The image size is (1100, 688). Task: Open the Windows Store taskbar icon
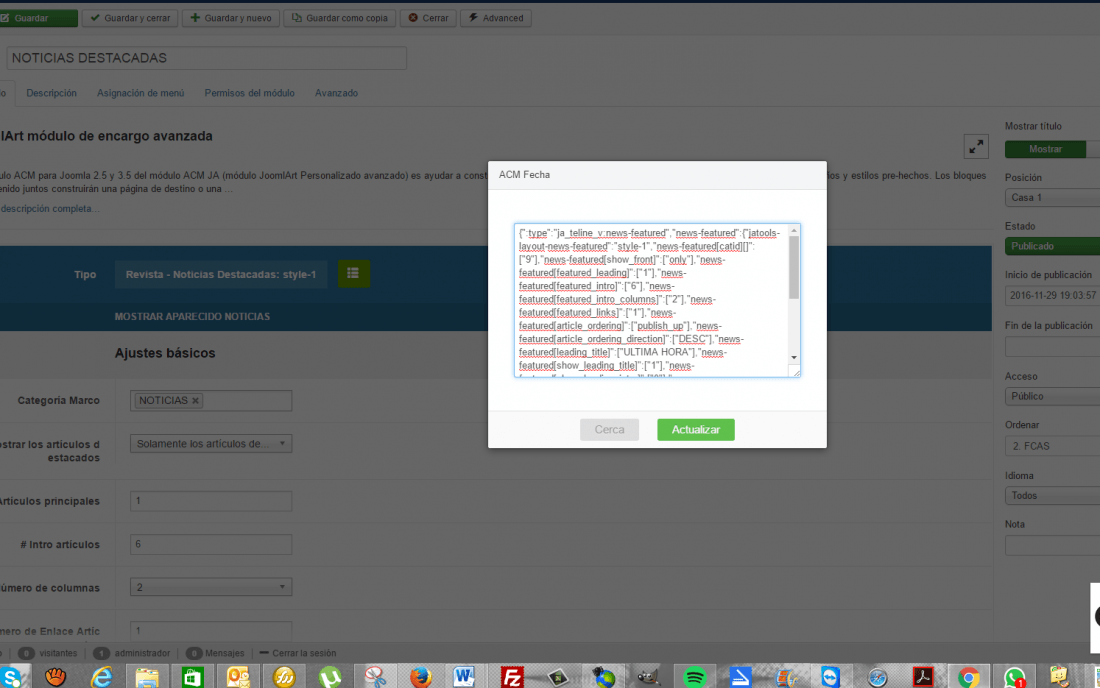click(192, 677)
